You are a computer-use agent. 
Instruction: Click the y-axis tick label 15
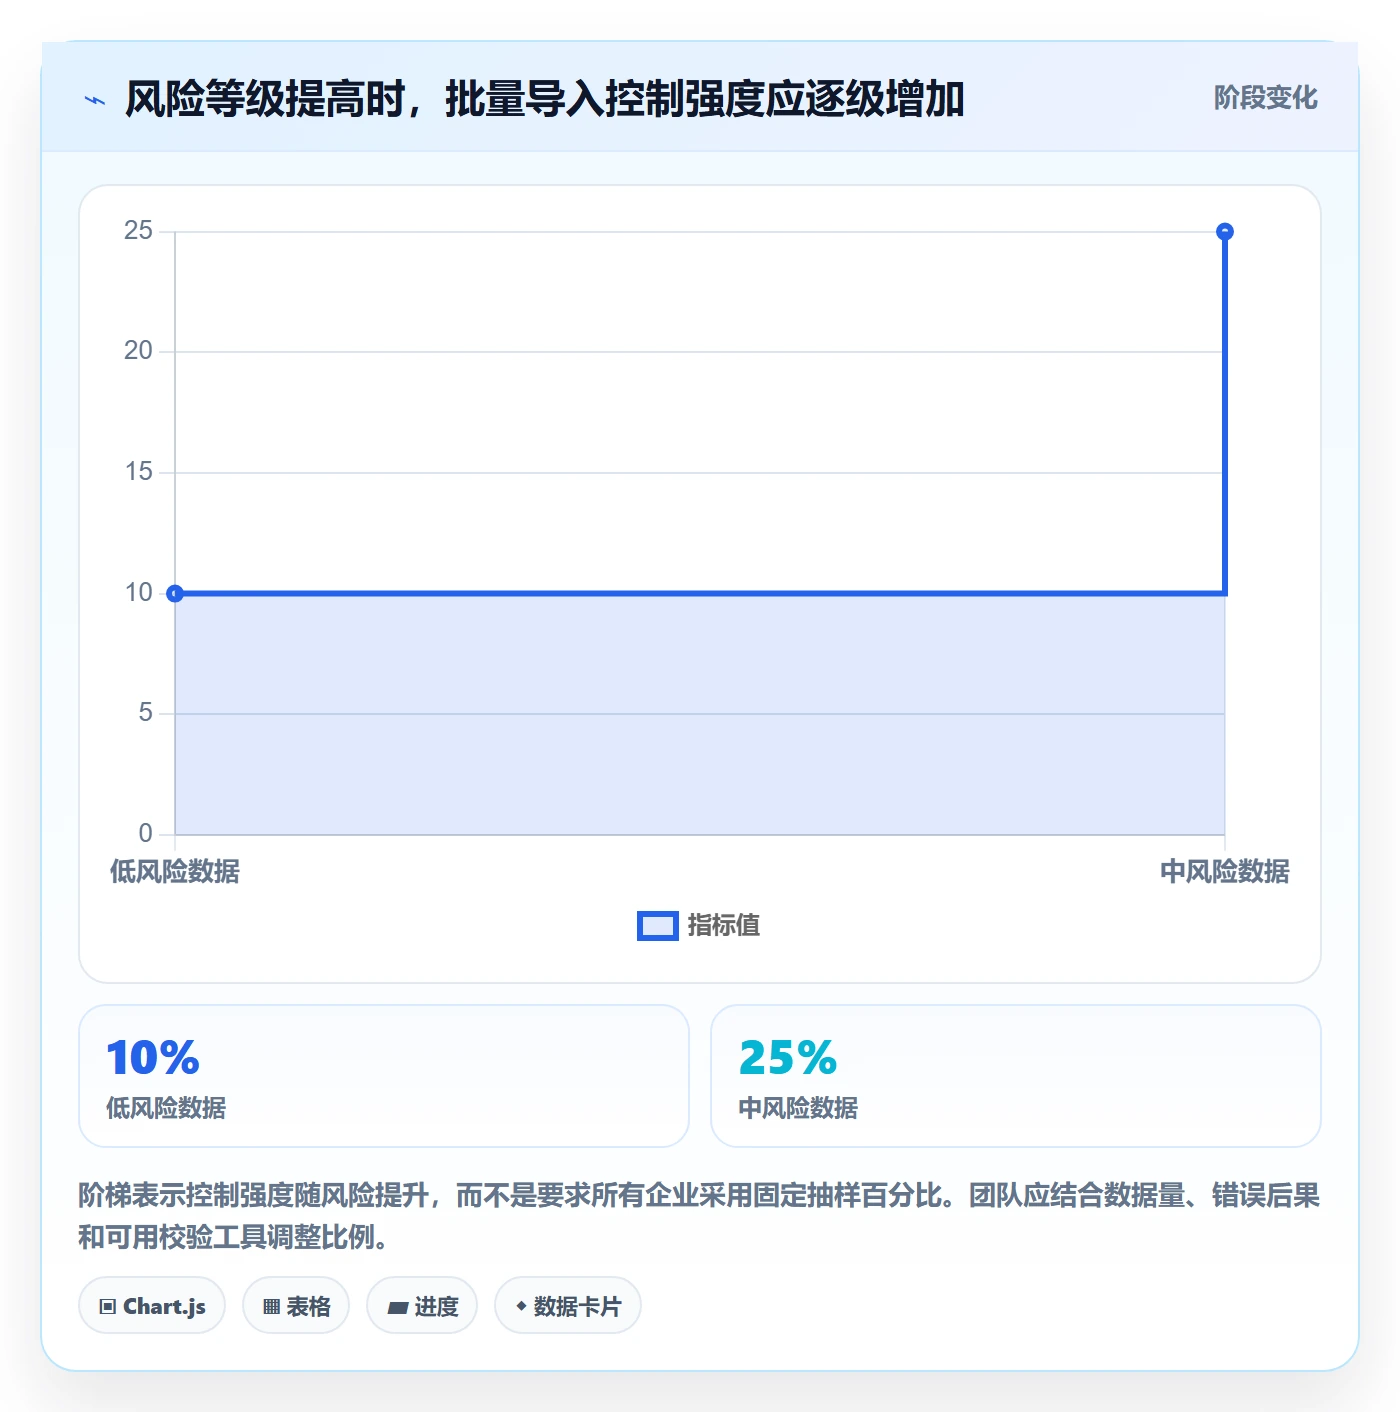[x=138, y=472]
